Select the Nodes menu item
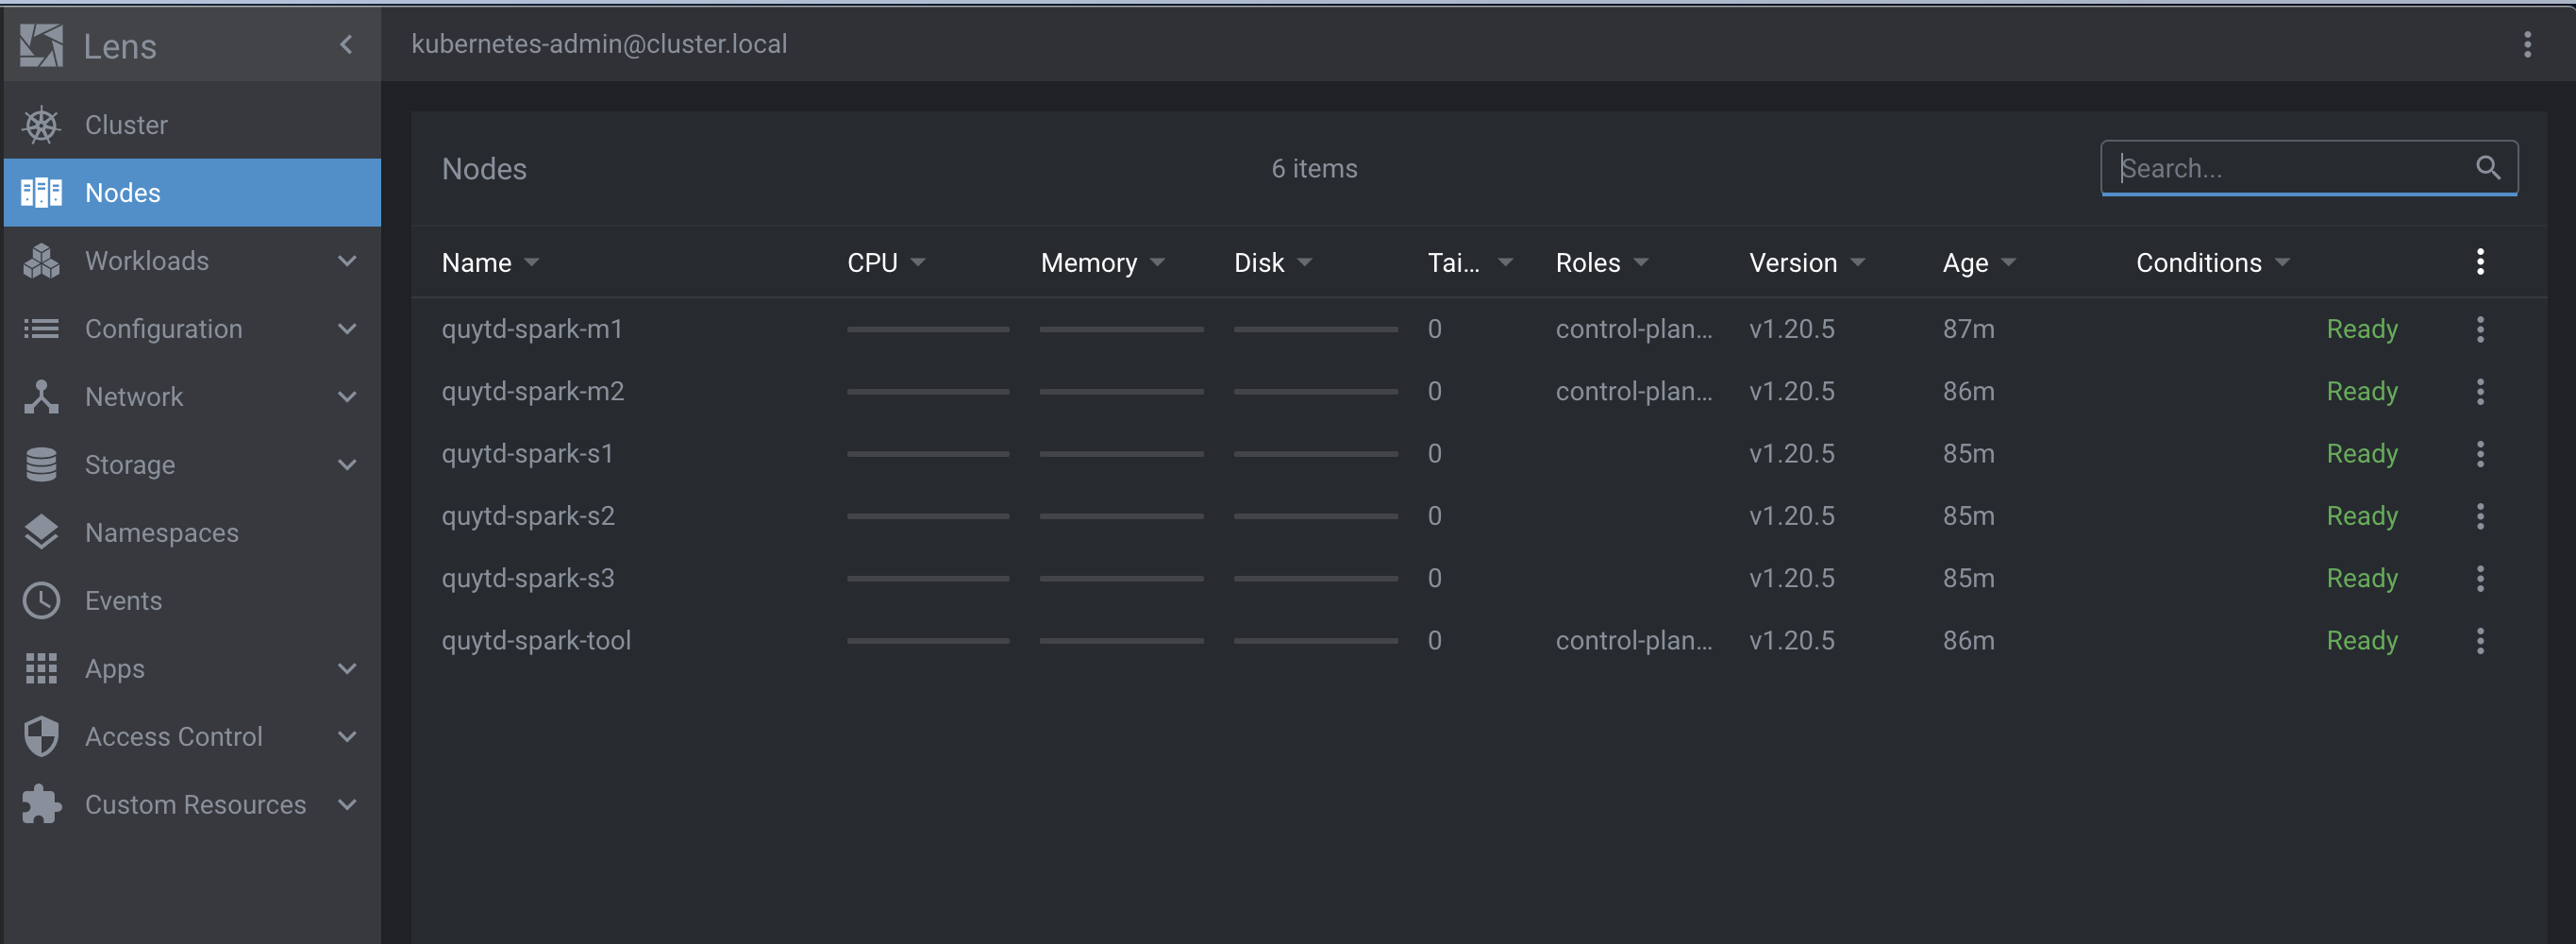 pos(192,193)
